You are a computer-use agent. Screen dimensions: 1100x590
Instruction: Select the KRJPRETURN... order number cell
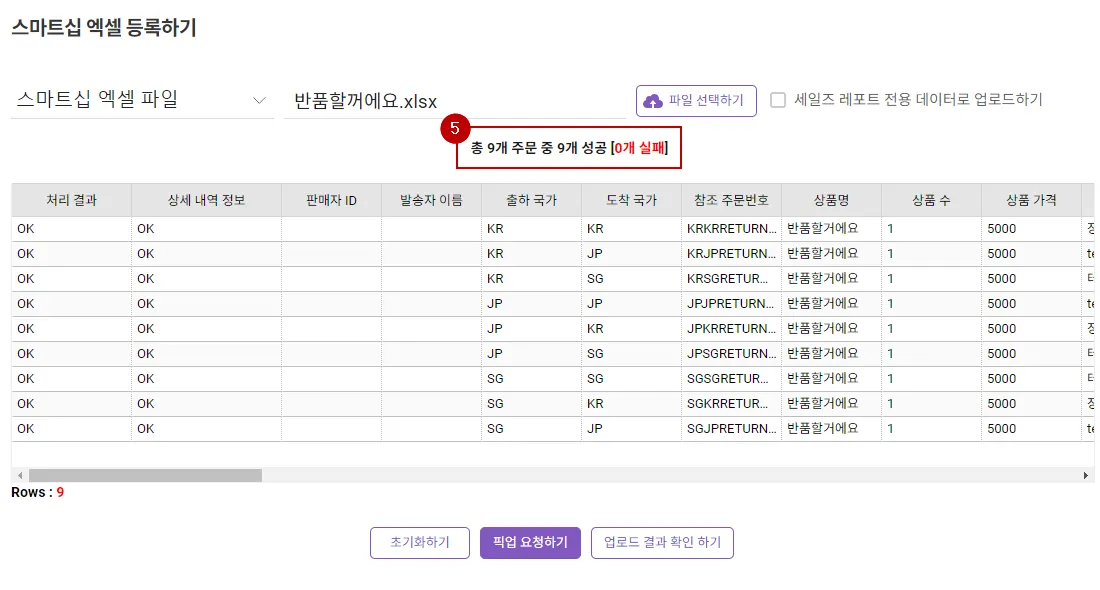731,254
